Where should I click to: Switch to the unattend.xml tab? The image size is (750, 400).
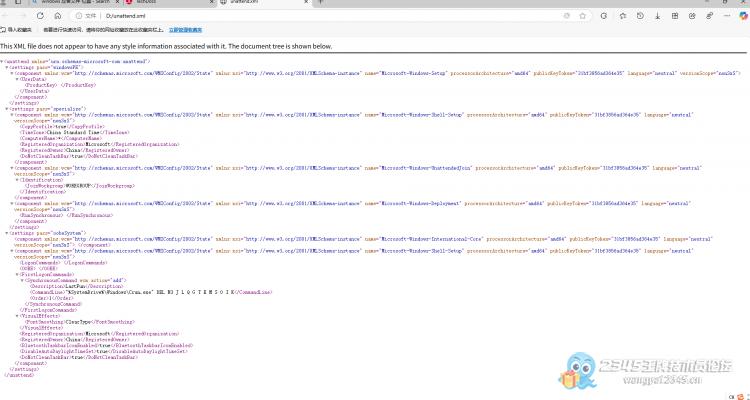[x=263, y=2]
